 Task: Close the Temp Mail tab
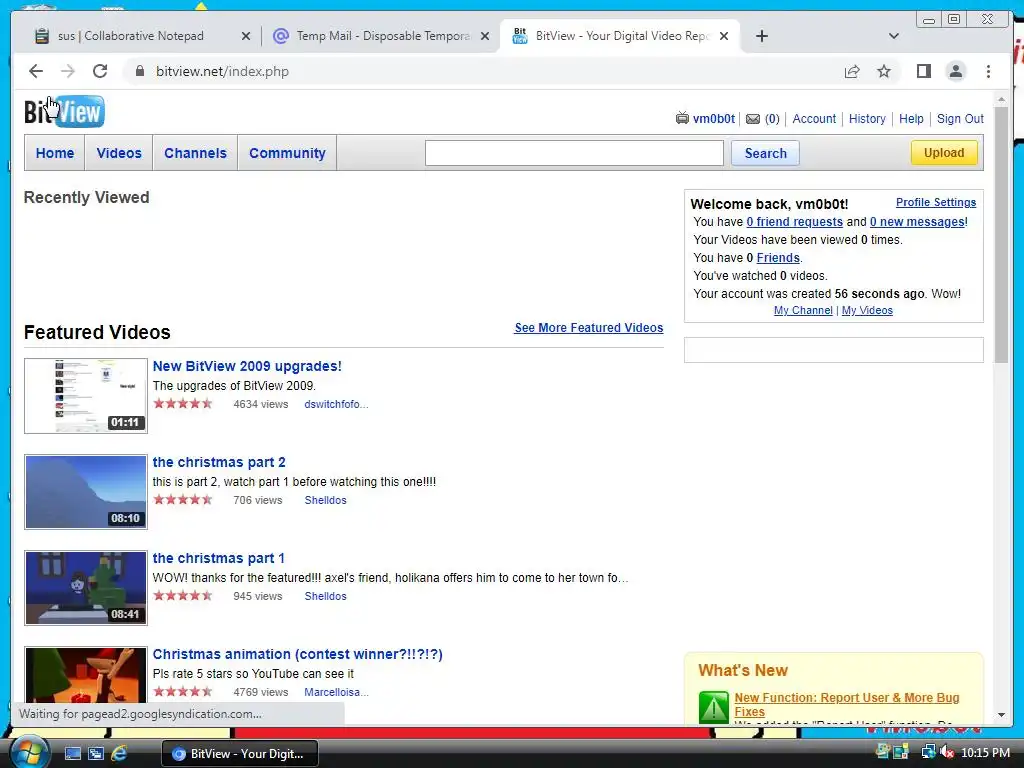[x=485, y=36]
